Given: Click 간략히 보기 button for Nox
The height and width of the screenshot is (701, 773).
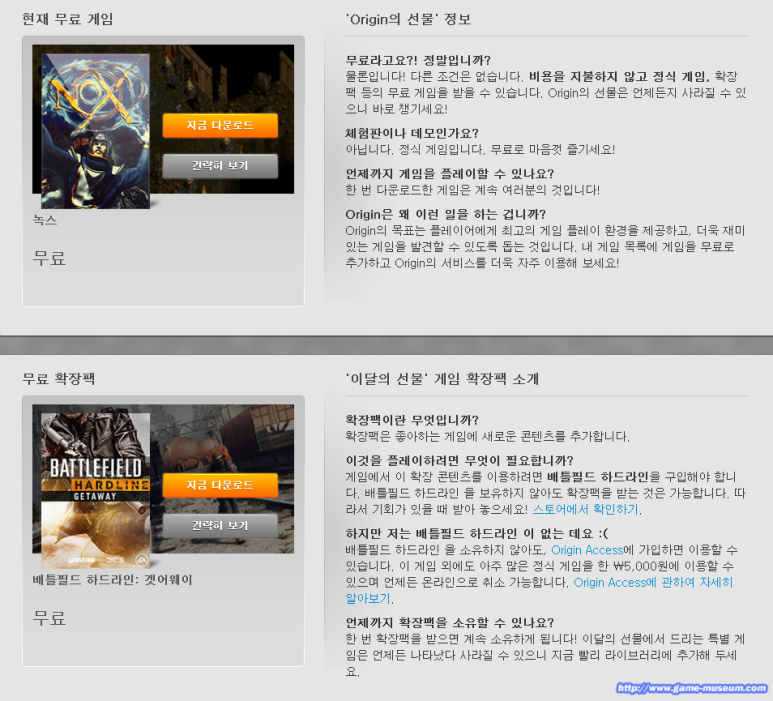Looking at the screenshot, I should point(220,166).
